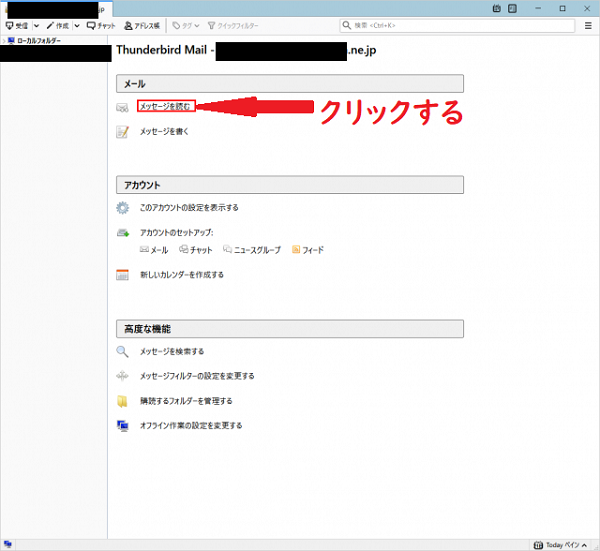Select ローカルフォルダー in folder pane
Image resolution: width=600 pixels, height=551 pixels.
[x=38, y=41]
